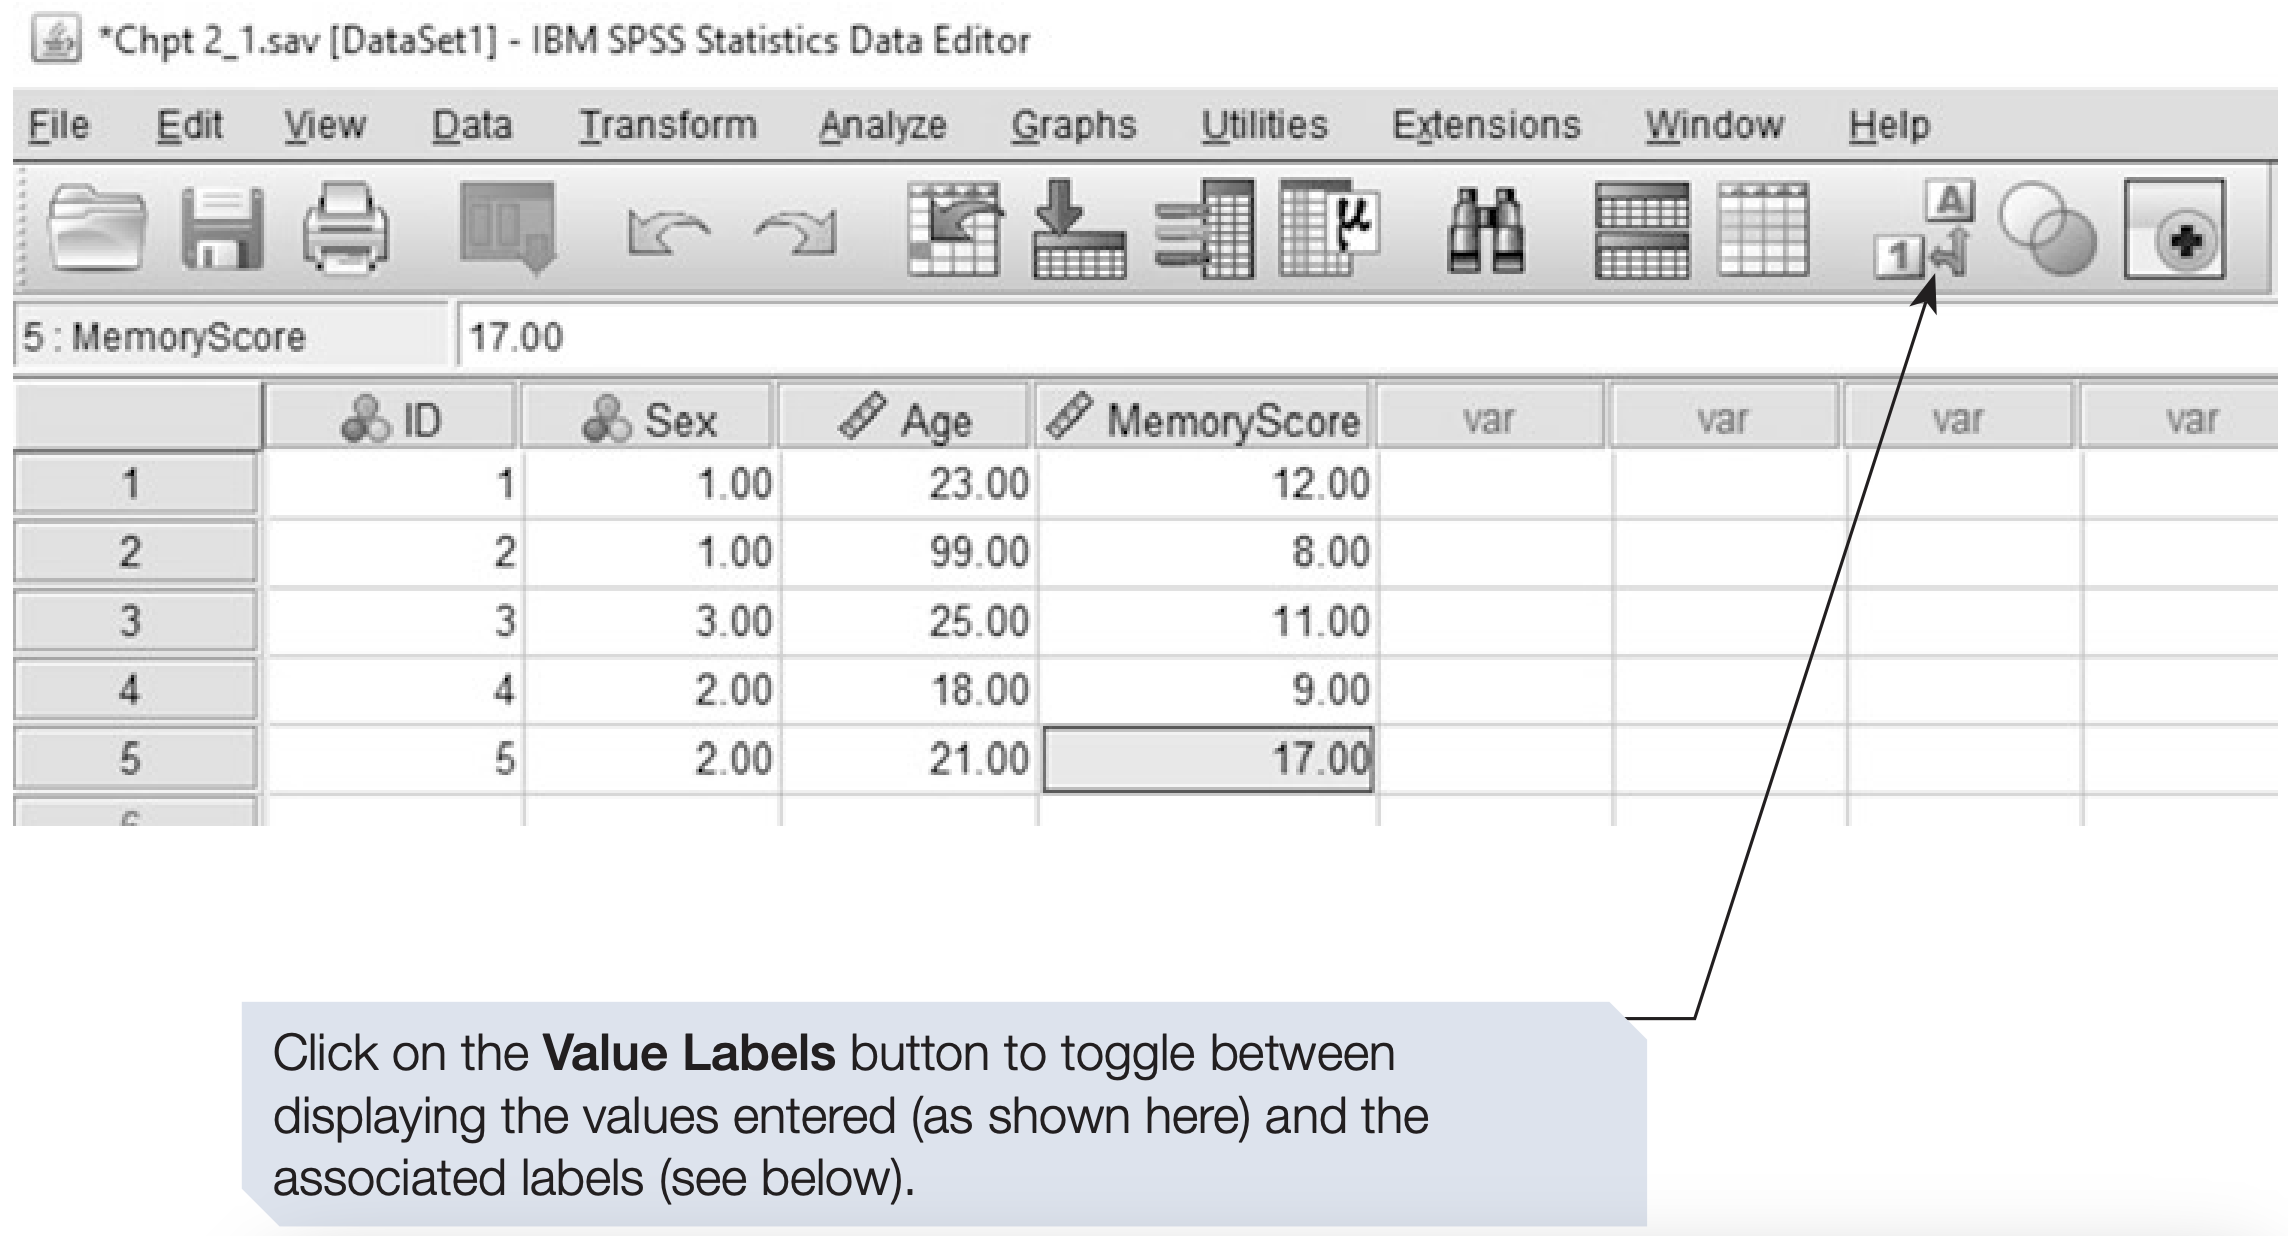Click the MemoryScore column header
Viewport: 2288px width, 1236px height.
pos(1205,419)
